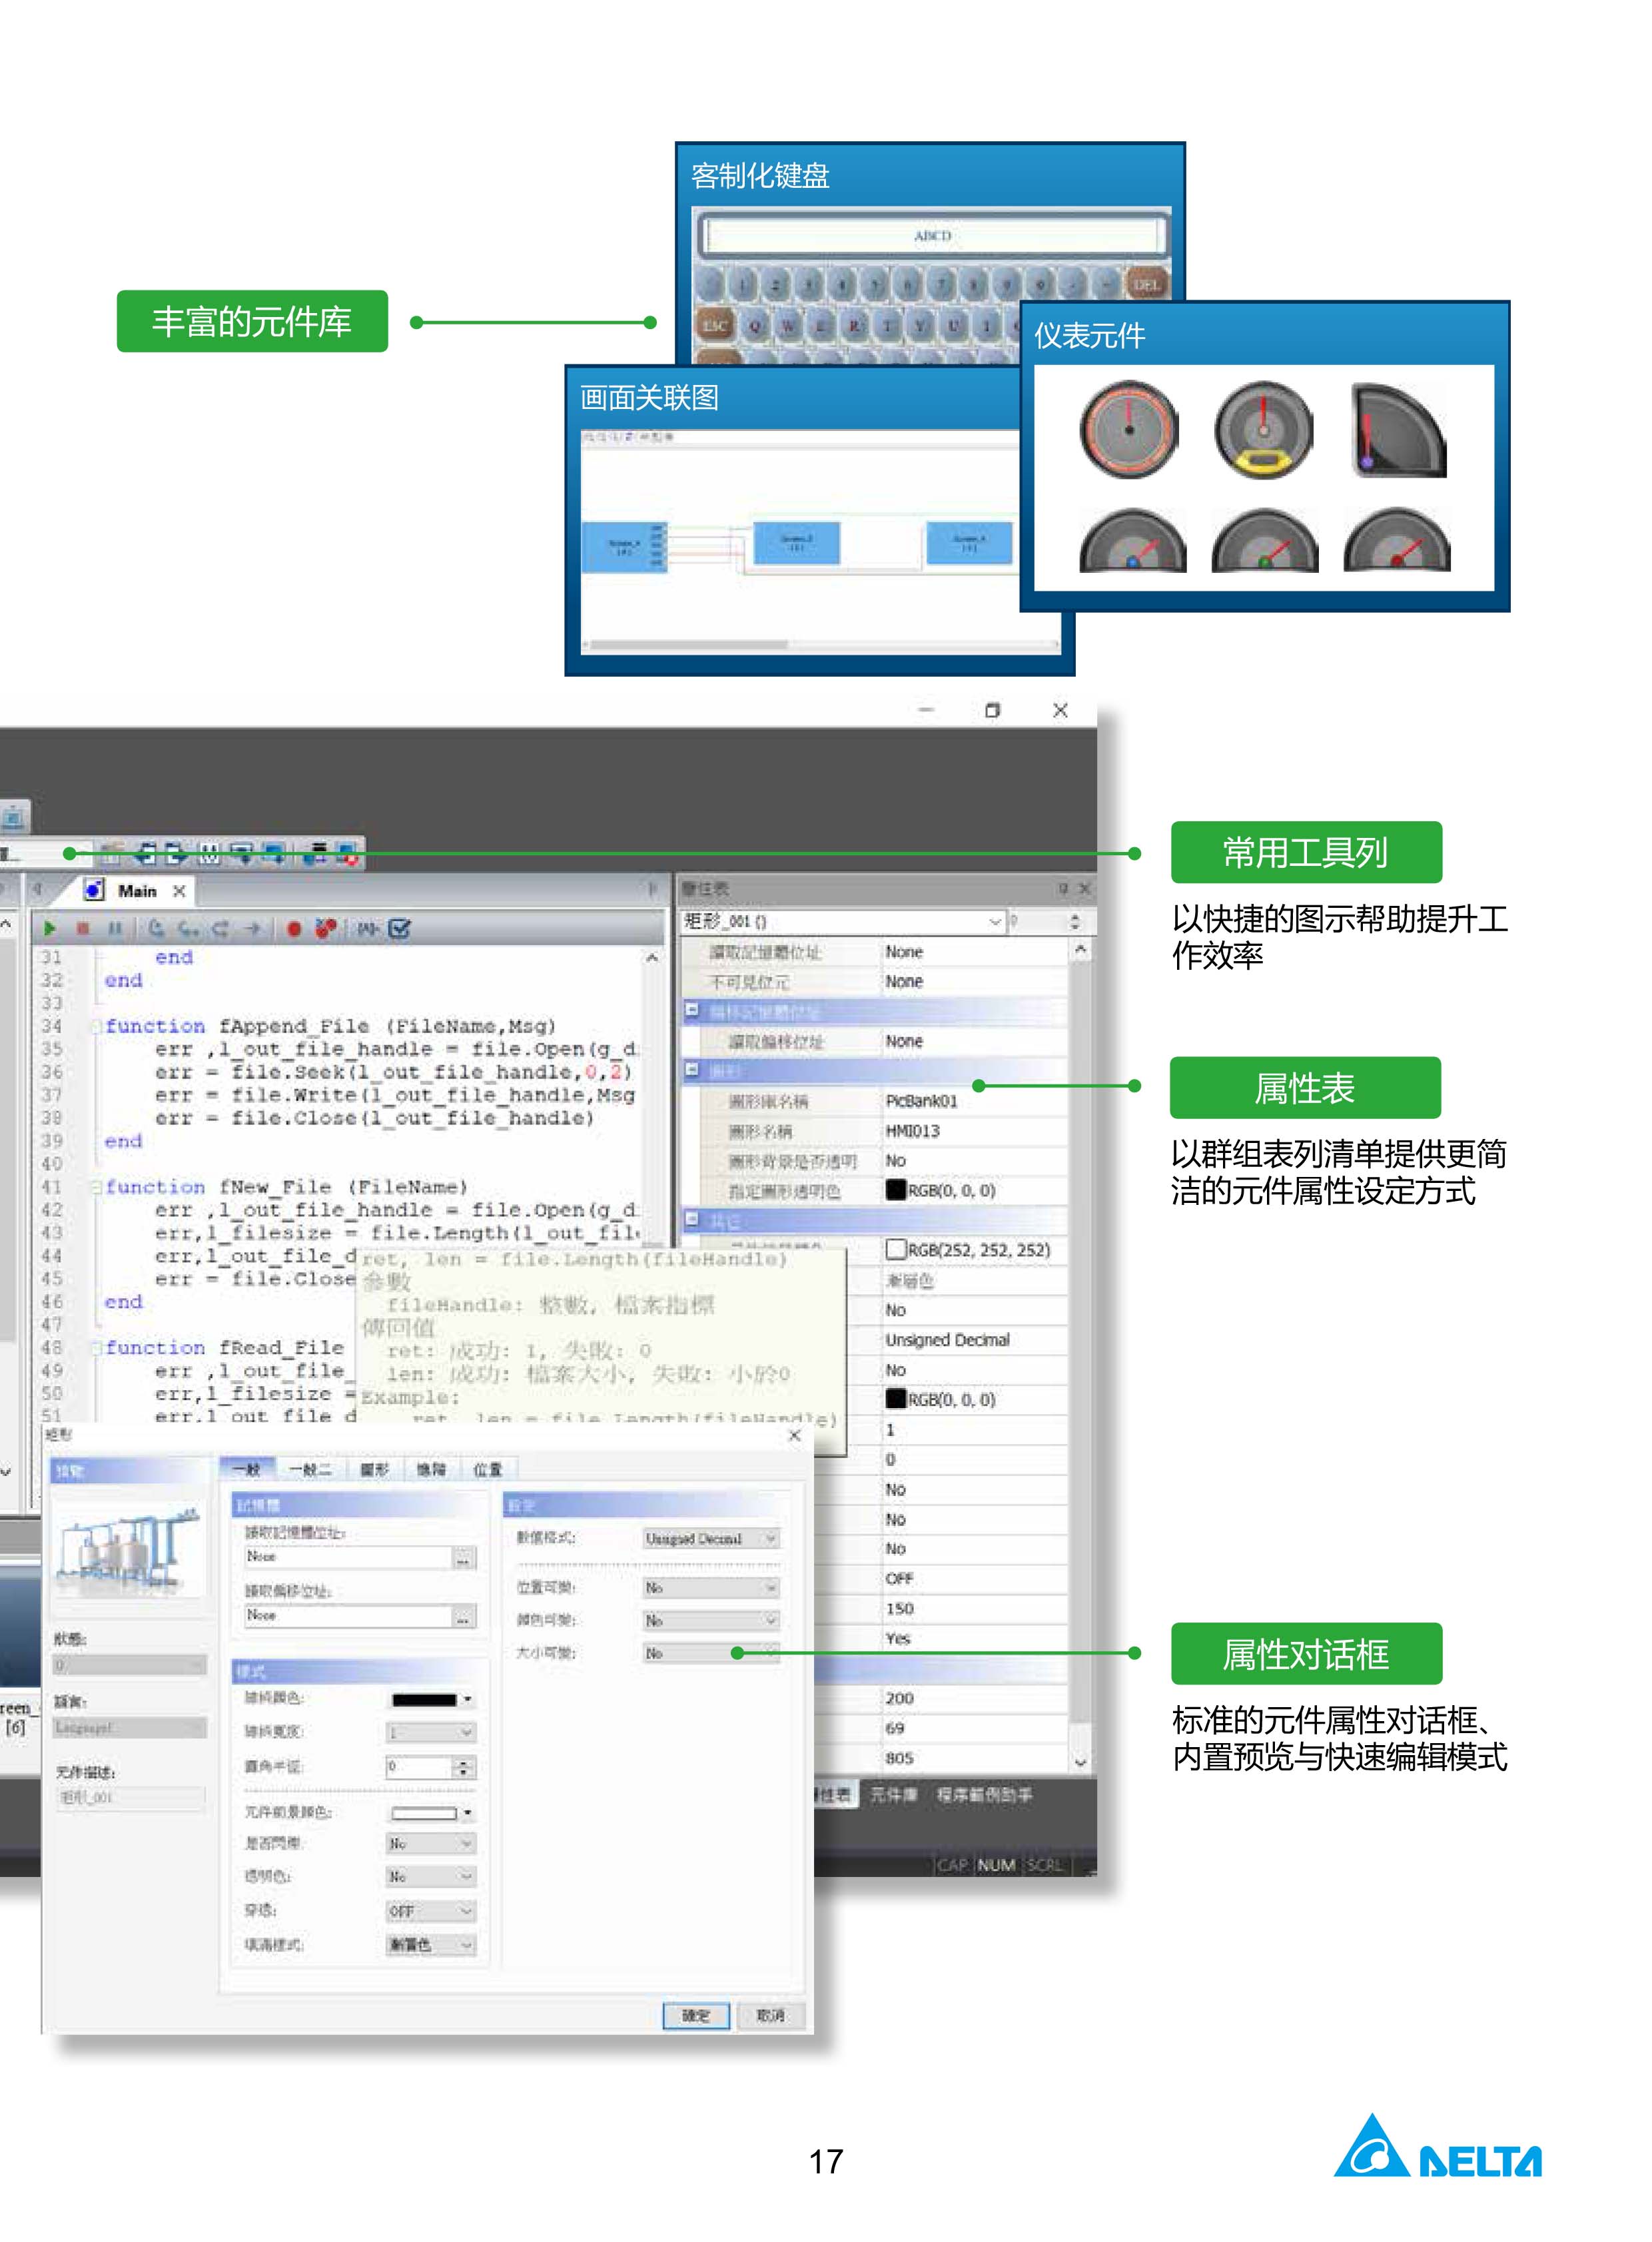1652x2242 pixels.
Task: Click the DEL key on custom keyboard
Action: point(1146,284)
